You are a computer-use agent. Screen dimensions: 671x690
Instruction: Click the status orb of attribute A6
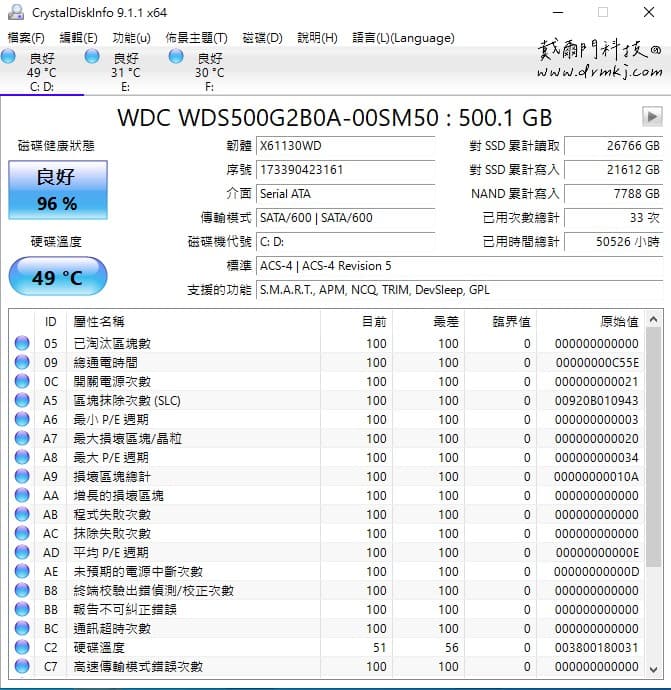coord(22,419)
